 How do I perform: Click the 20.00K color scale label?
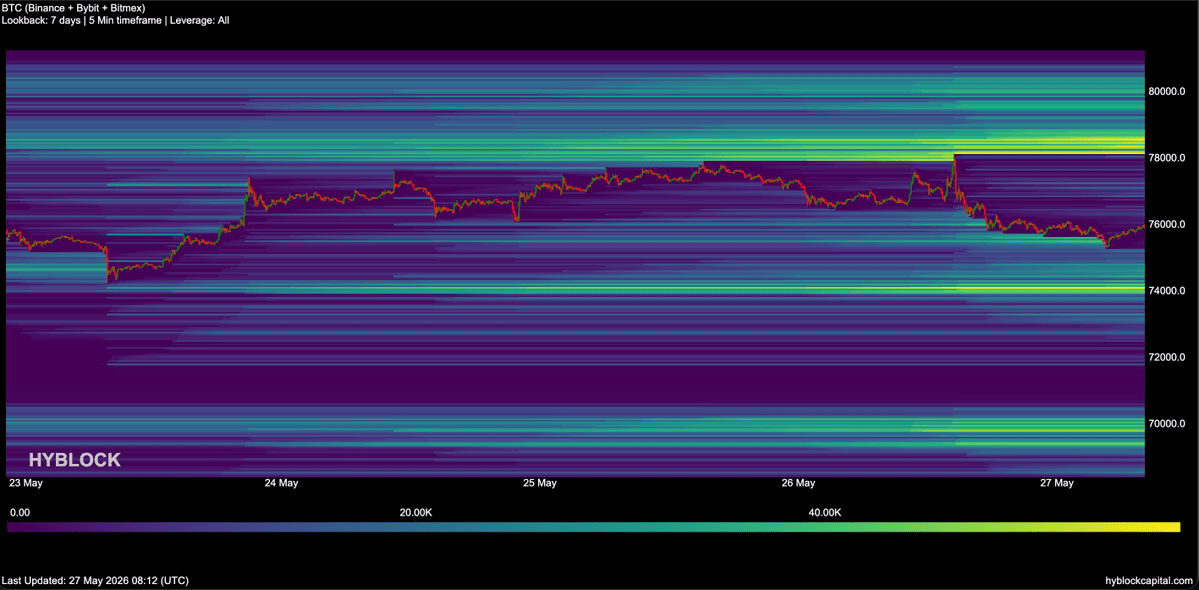point(416,512)
